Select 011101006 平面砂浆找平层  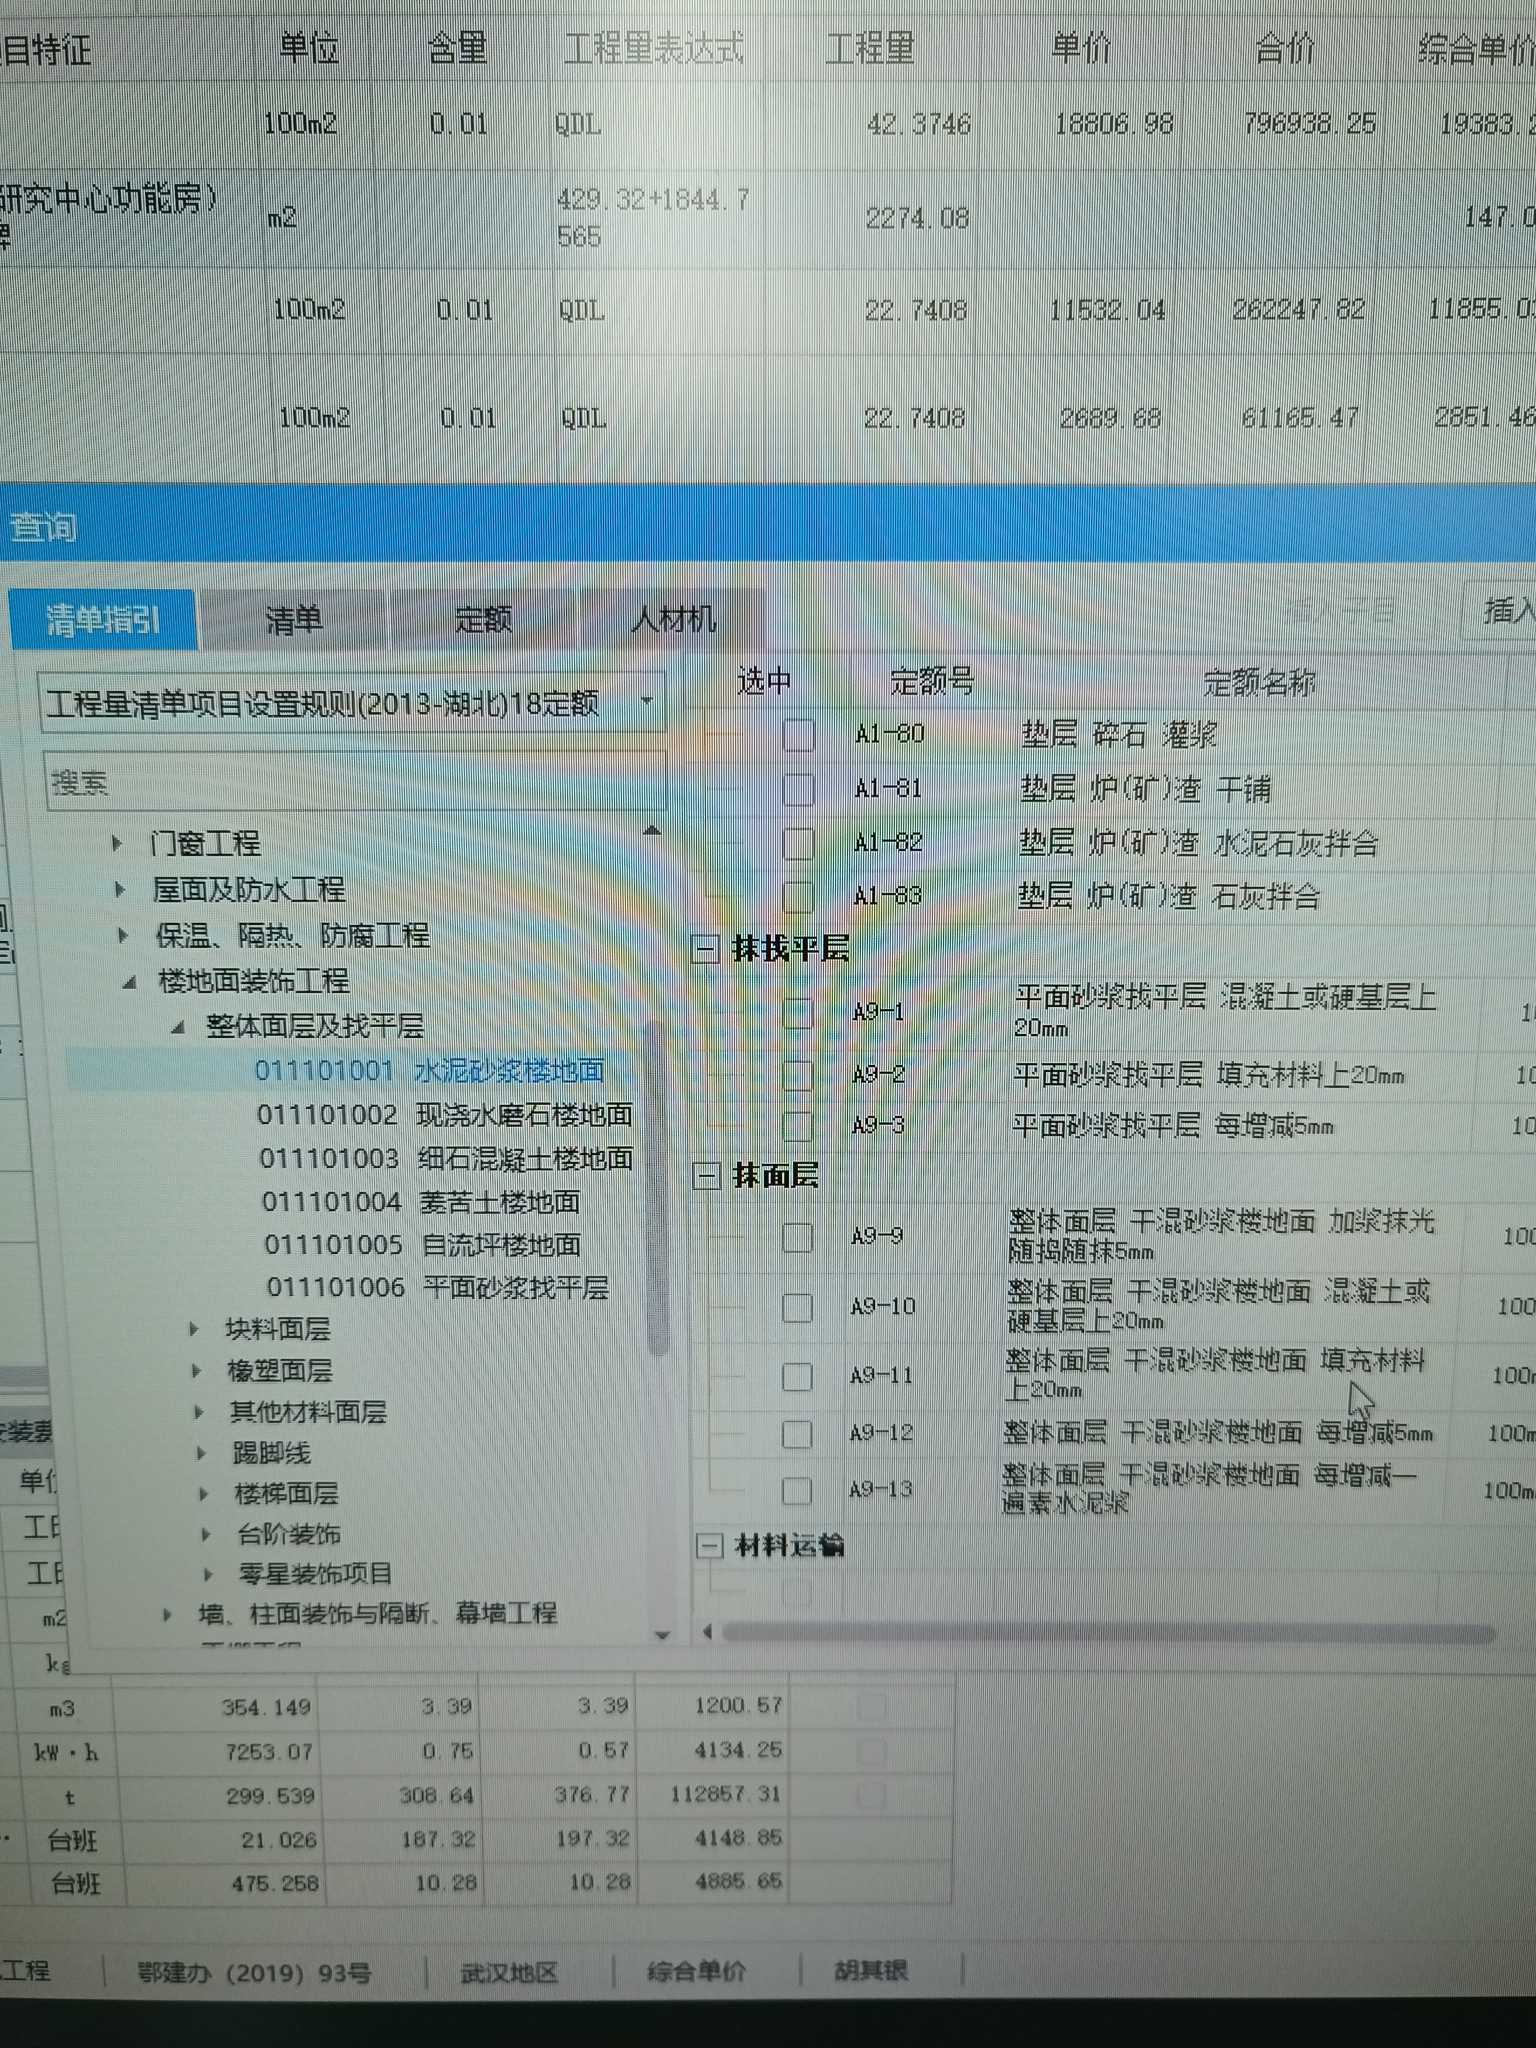pos(438,1287)
